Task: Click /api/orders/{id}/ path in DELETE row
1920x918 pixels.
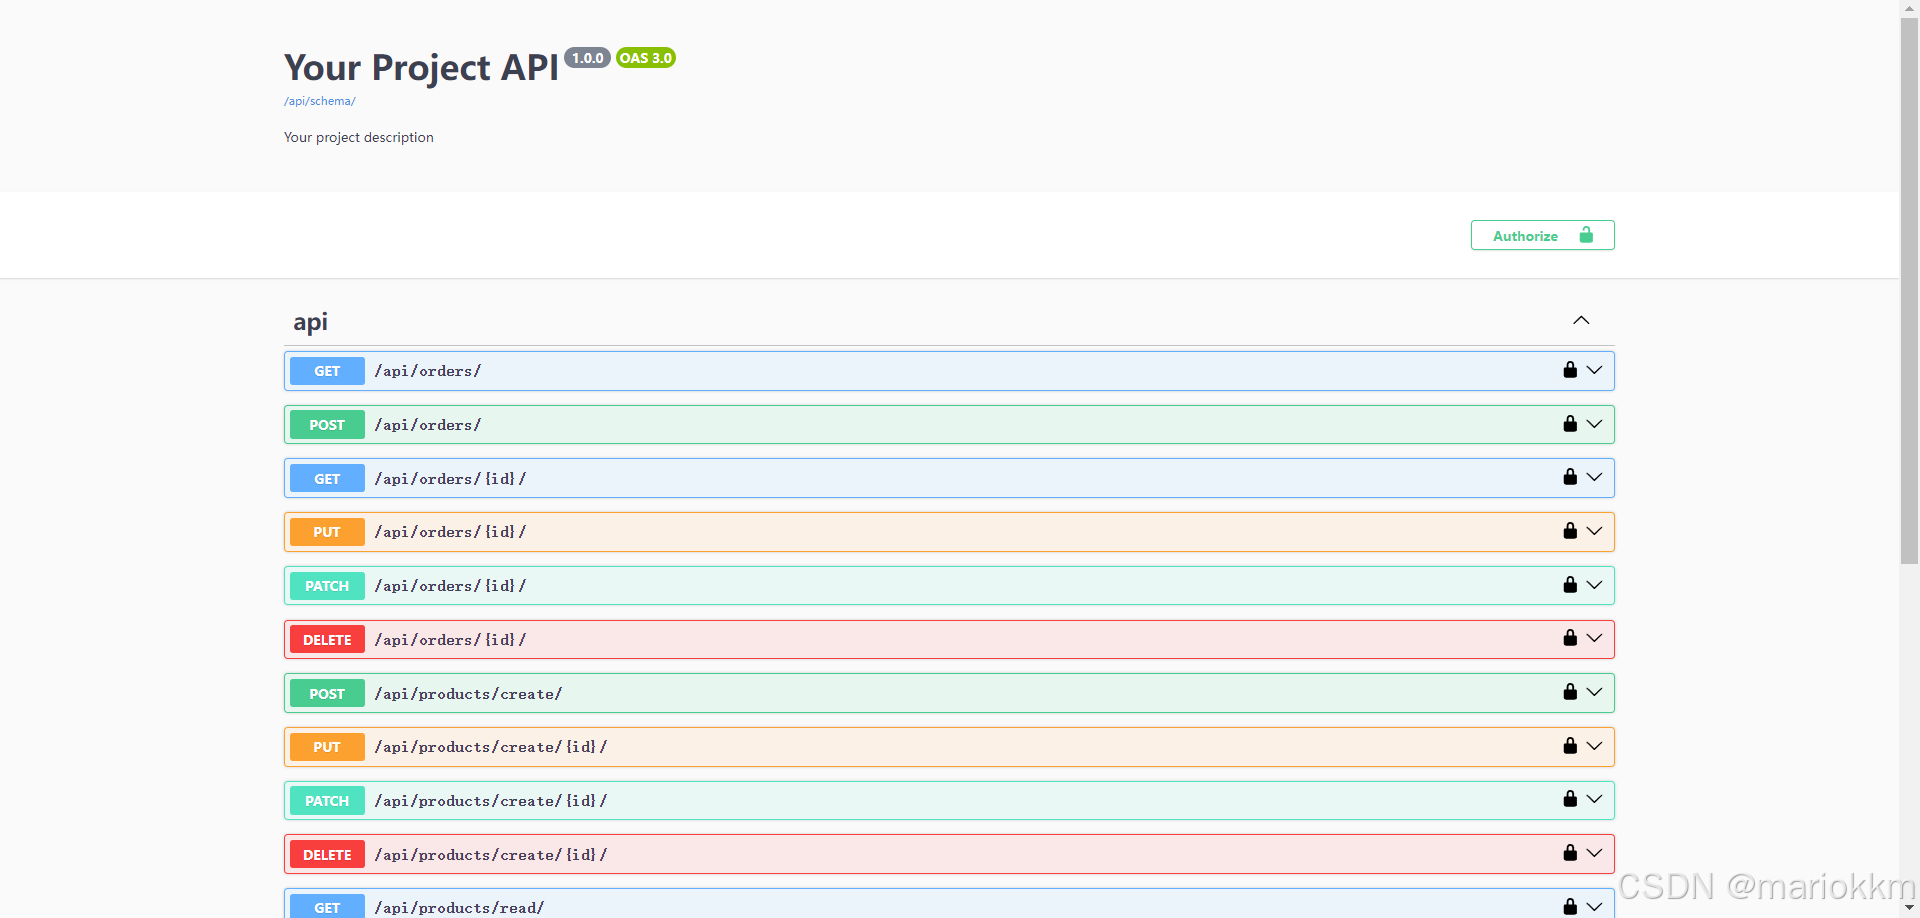Action: tap(450, 640)
